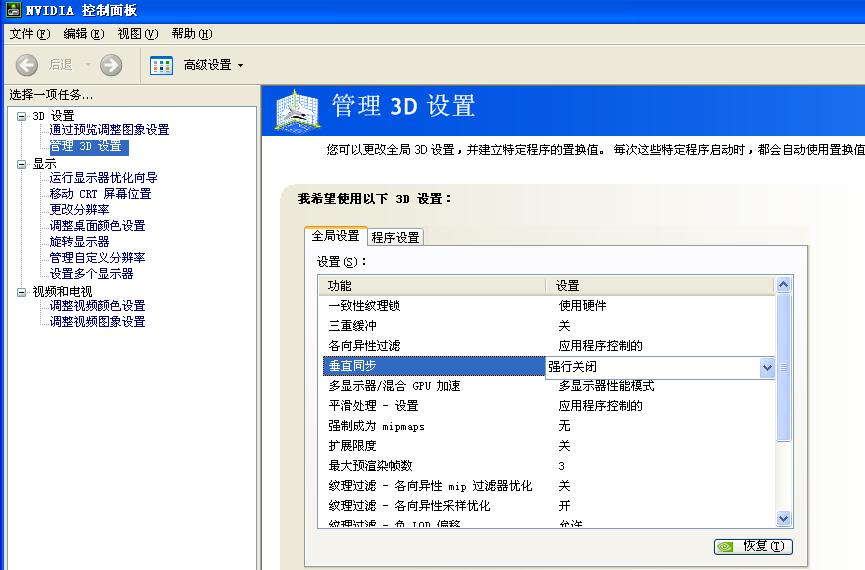The width and height of the screenshot is (865, 570).
Task: Open the 文件(F) menu
Action: coord(30,34)
